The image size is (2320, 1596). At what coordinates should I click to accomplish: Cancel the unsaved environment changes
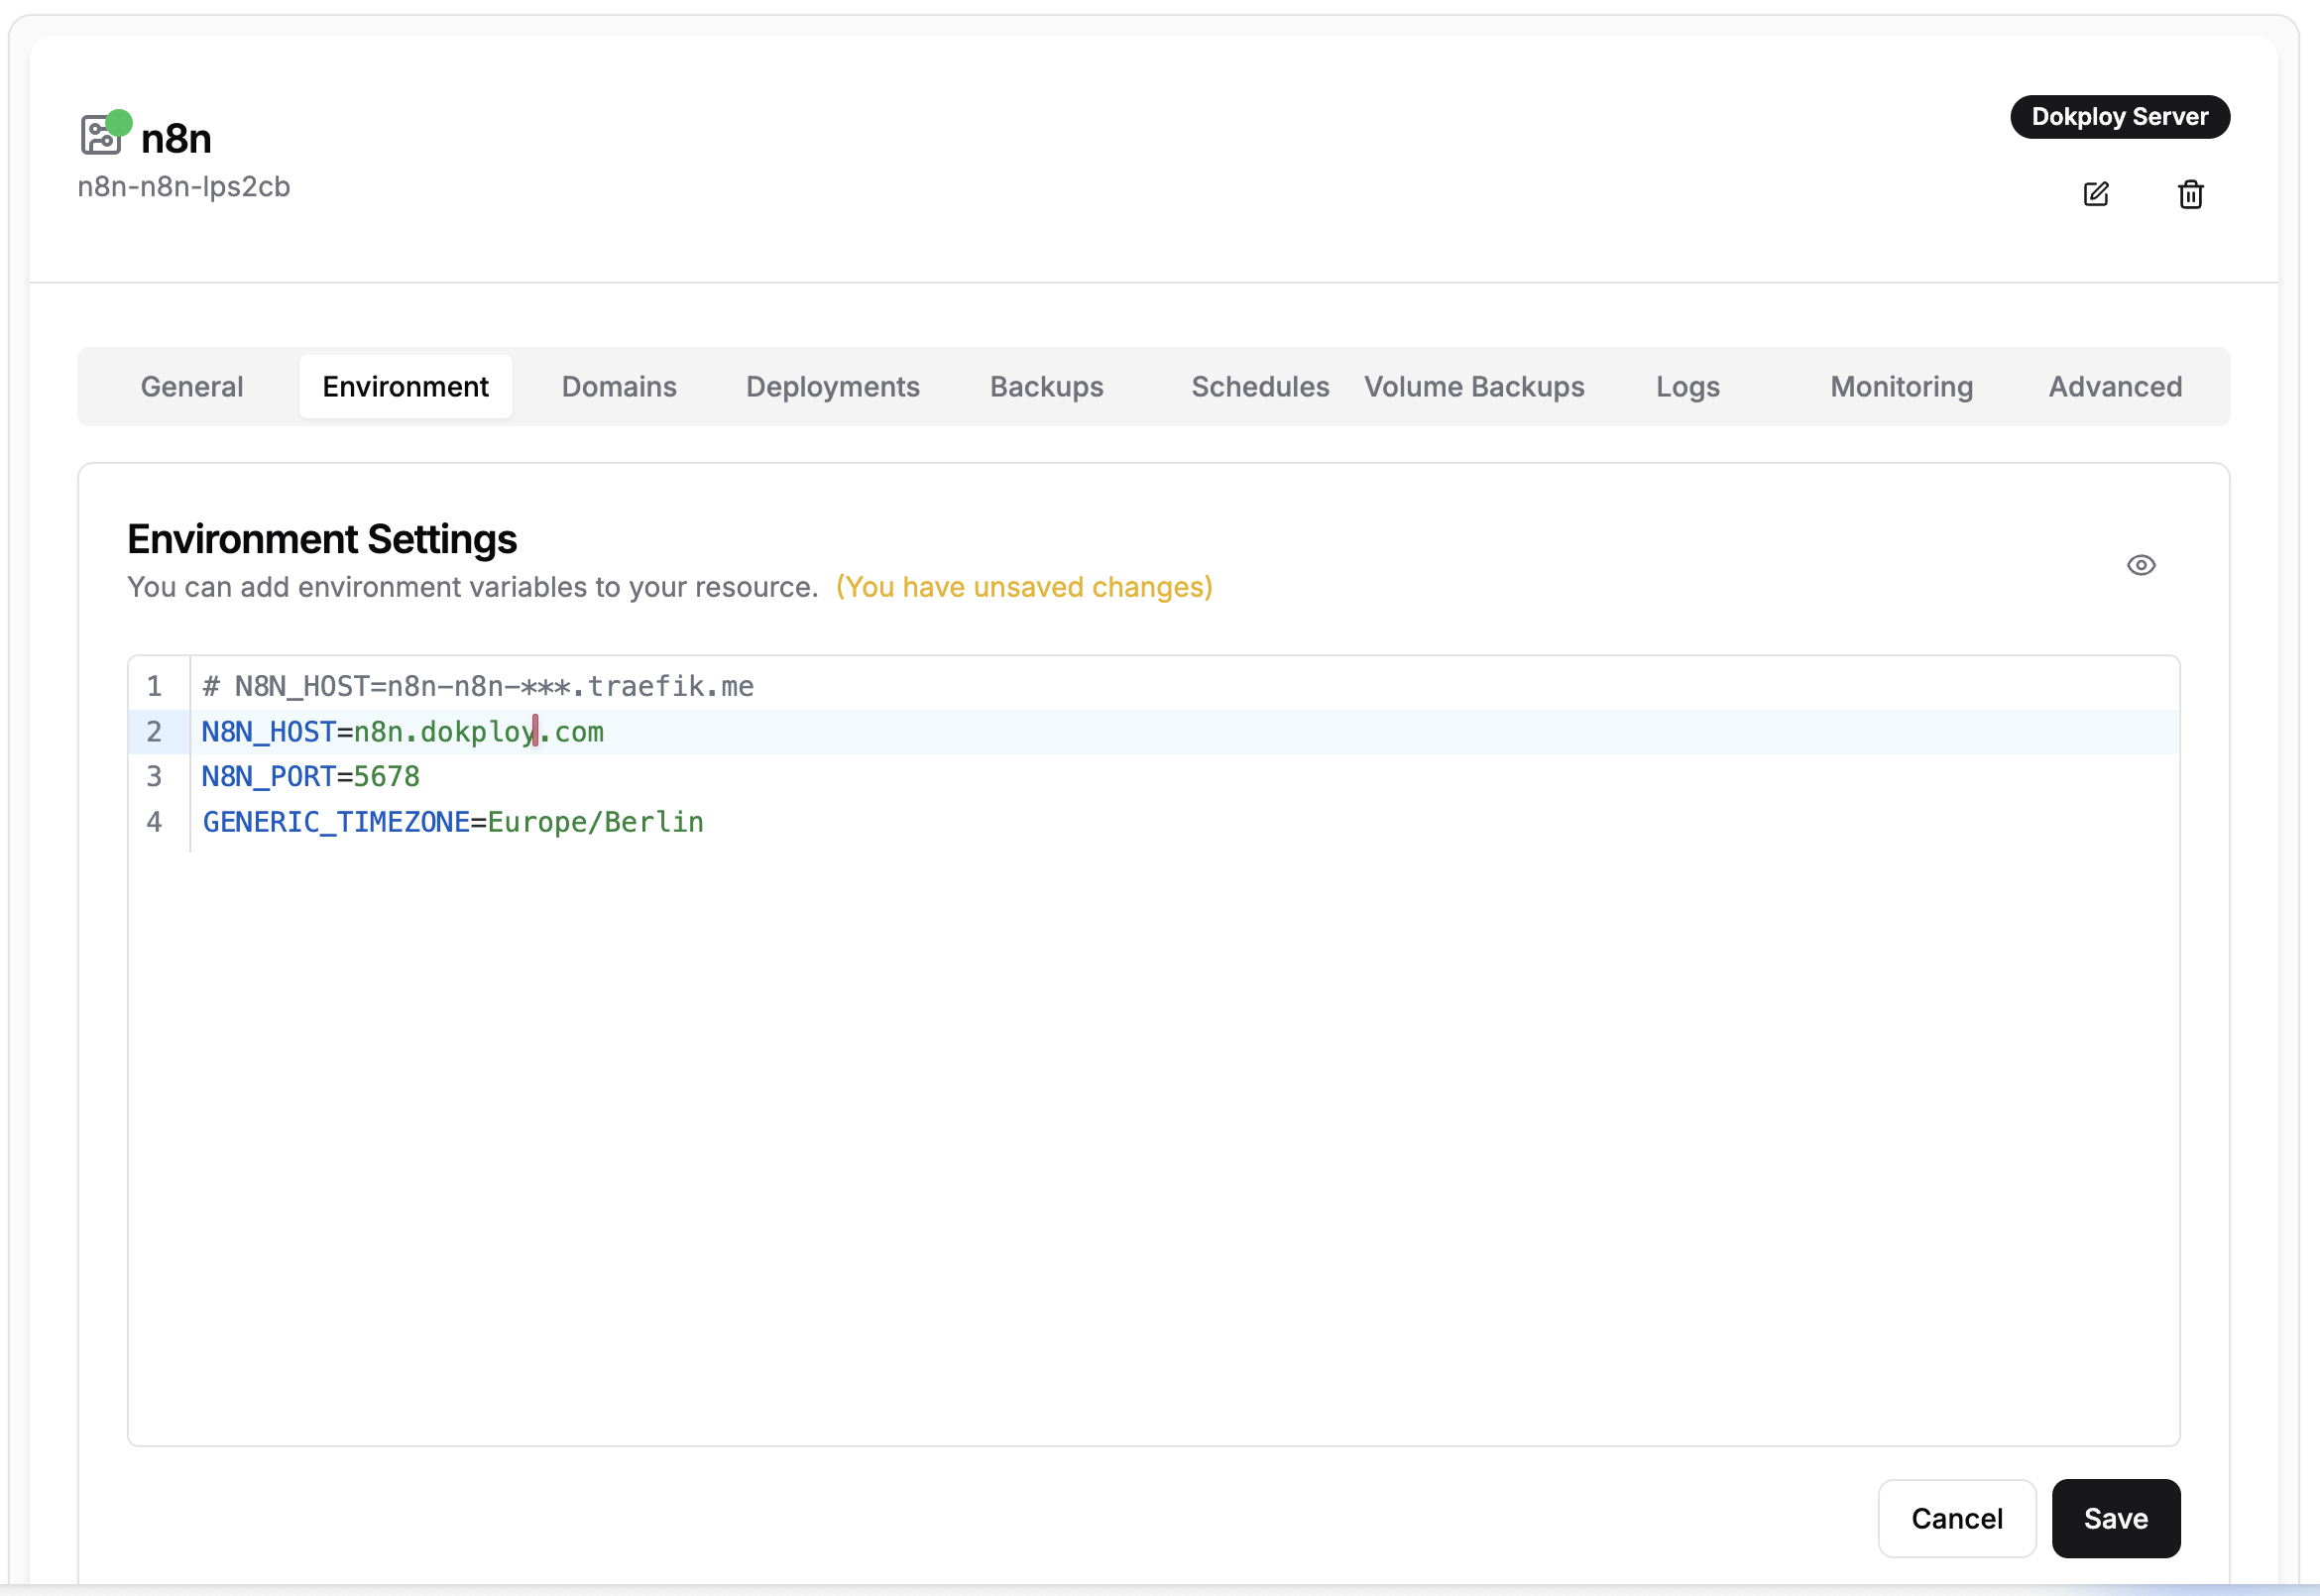(1956, 1518)
